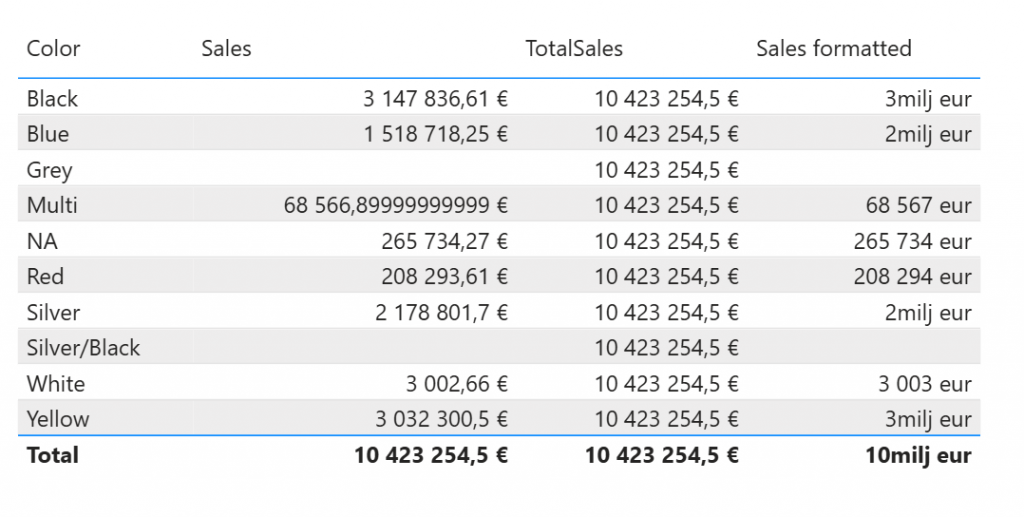This screenshot has height=517, width=1024.
Task: Click the Blue color cell
Action: pyautogui.click(x=48, y=134)
